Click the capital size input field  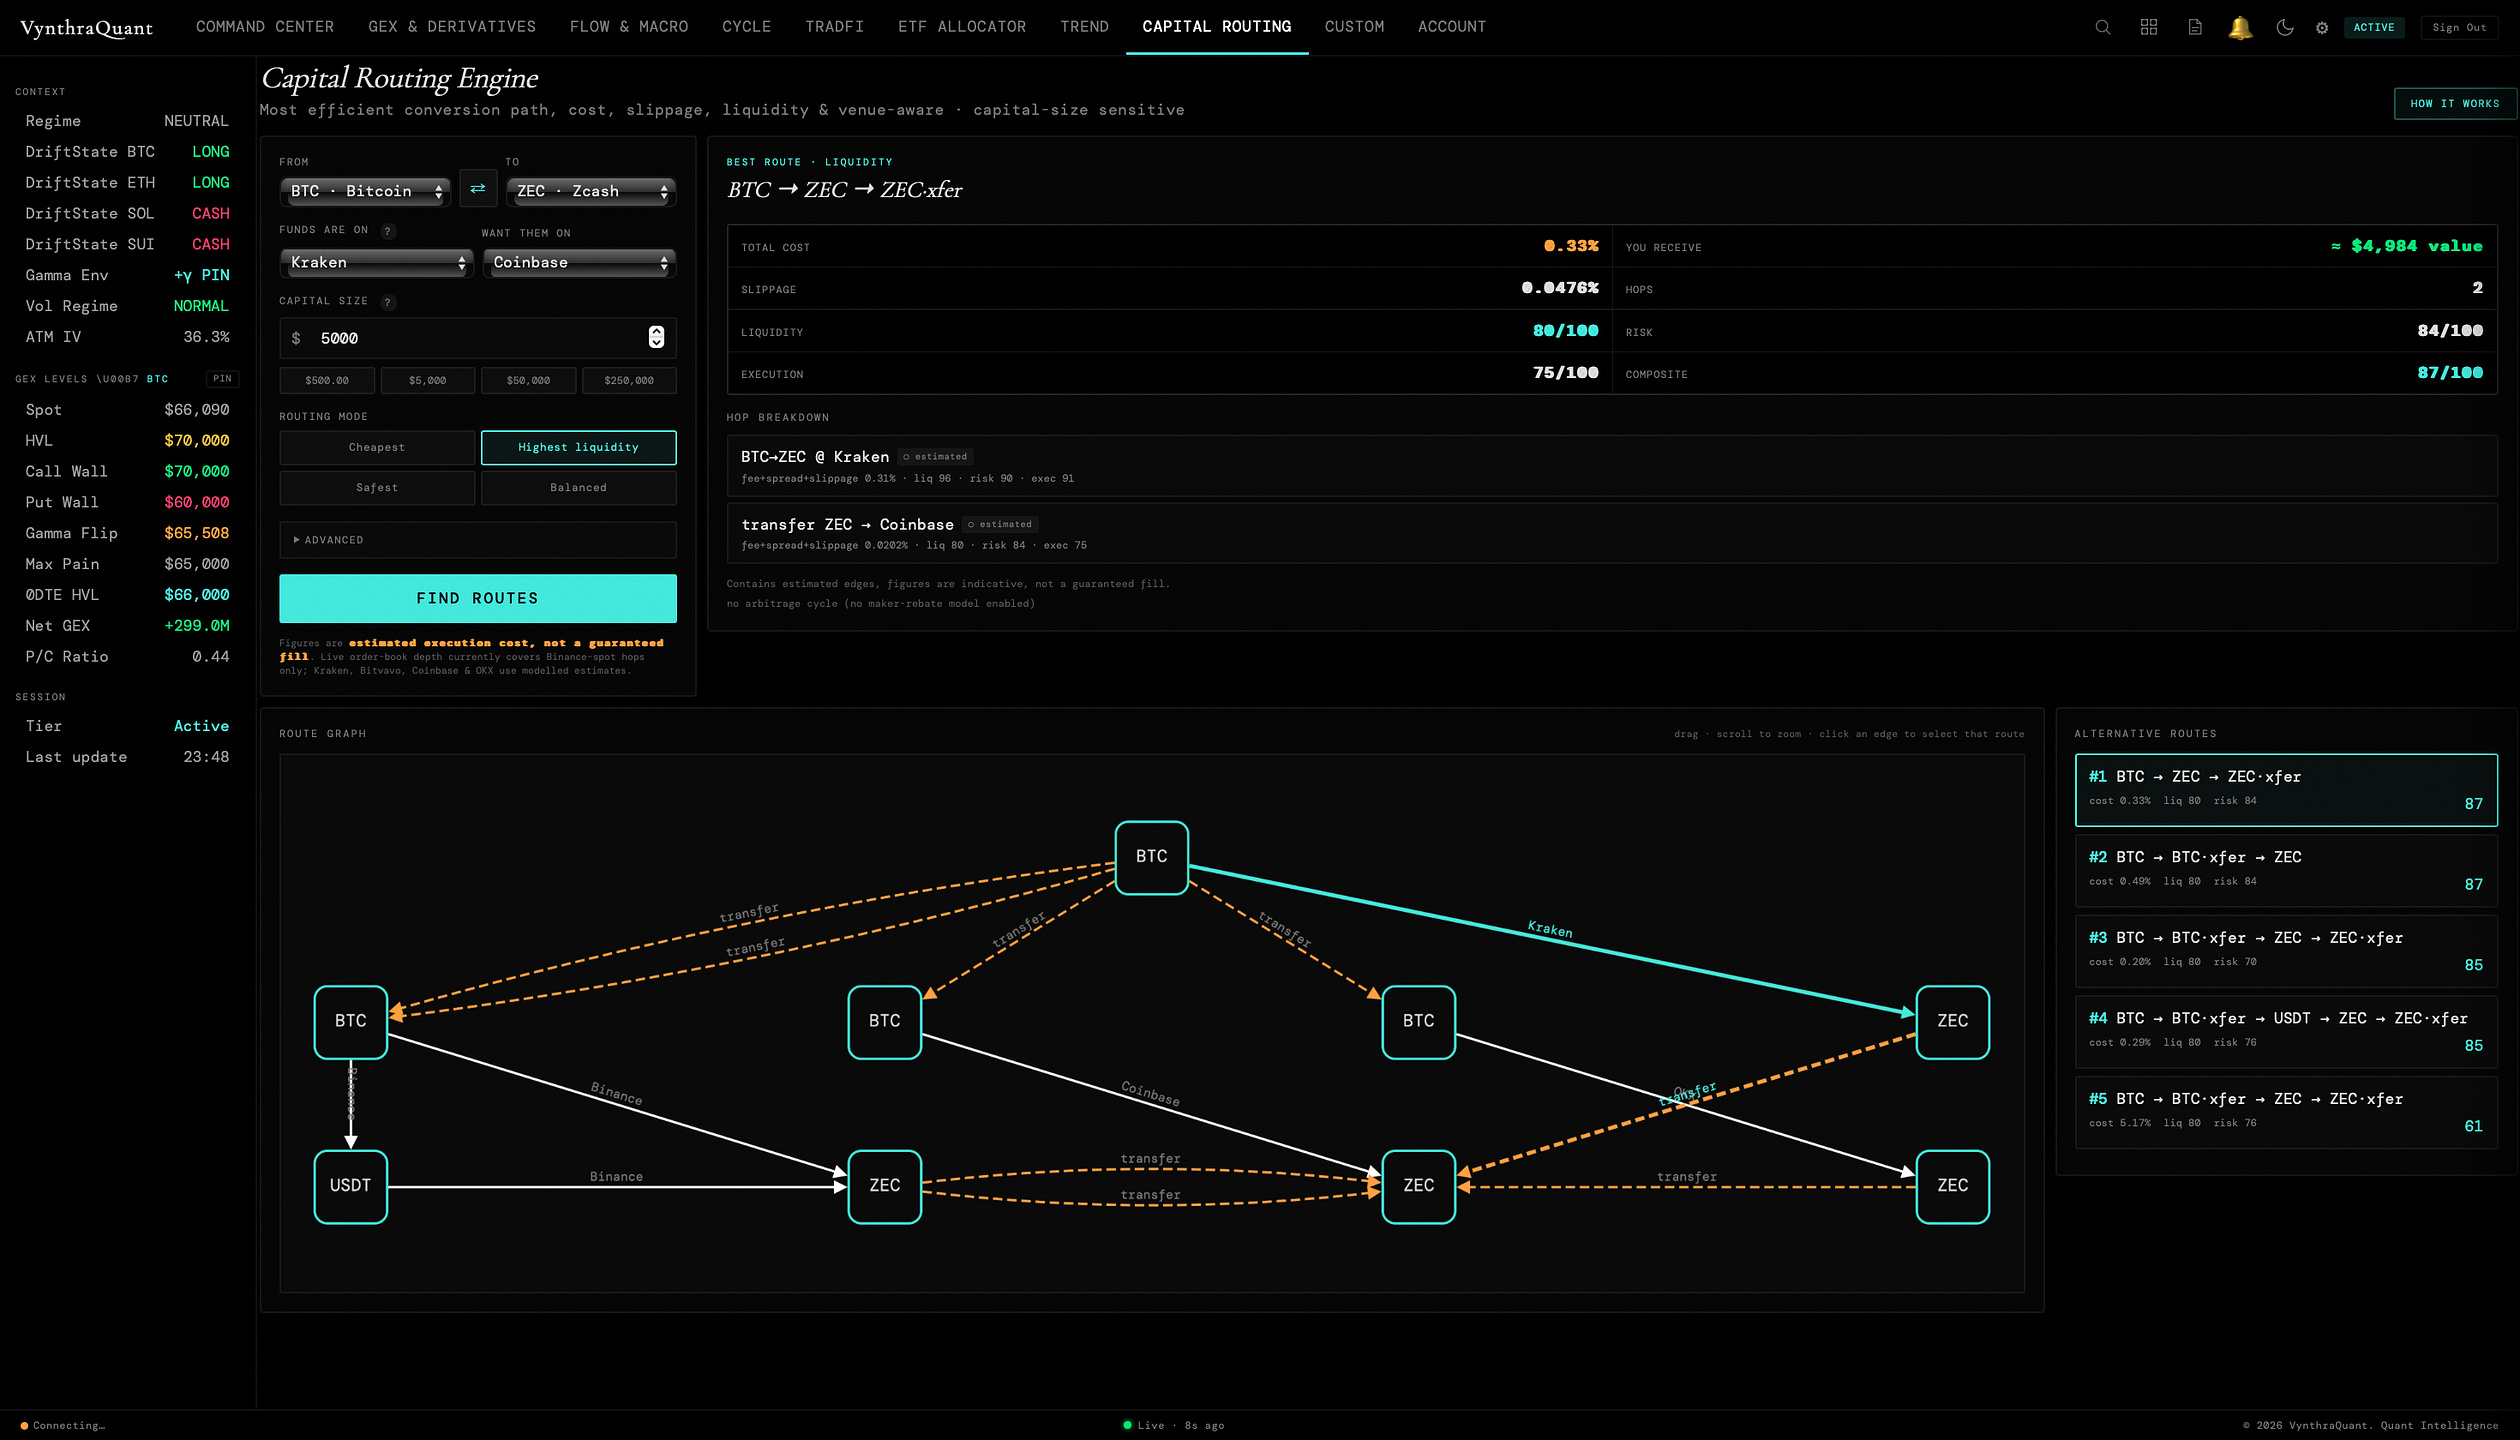[x=478, y=338]
